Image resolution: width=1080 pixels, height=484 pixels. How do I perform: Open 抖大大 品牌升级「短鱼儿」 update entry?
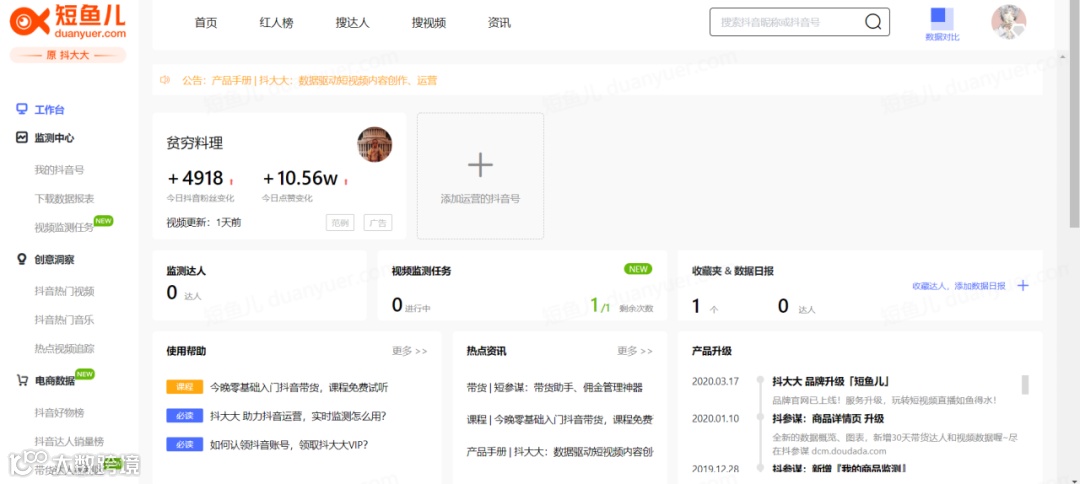(831, 381)
